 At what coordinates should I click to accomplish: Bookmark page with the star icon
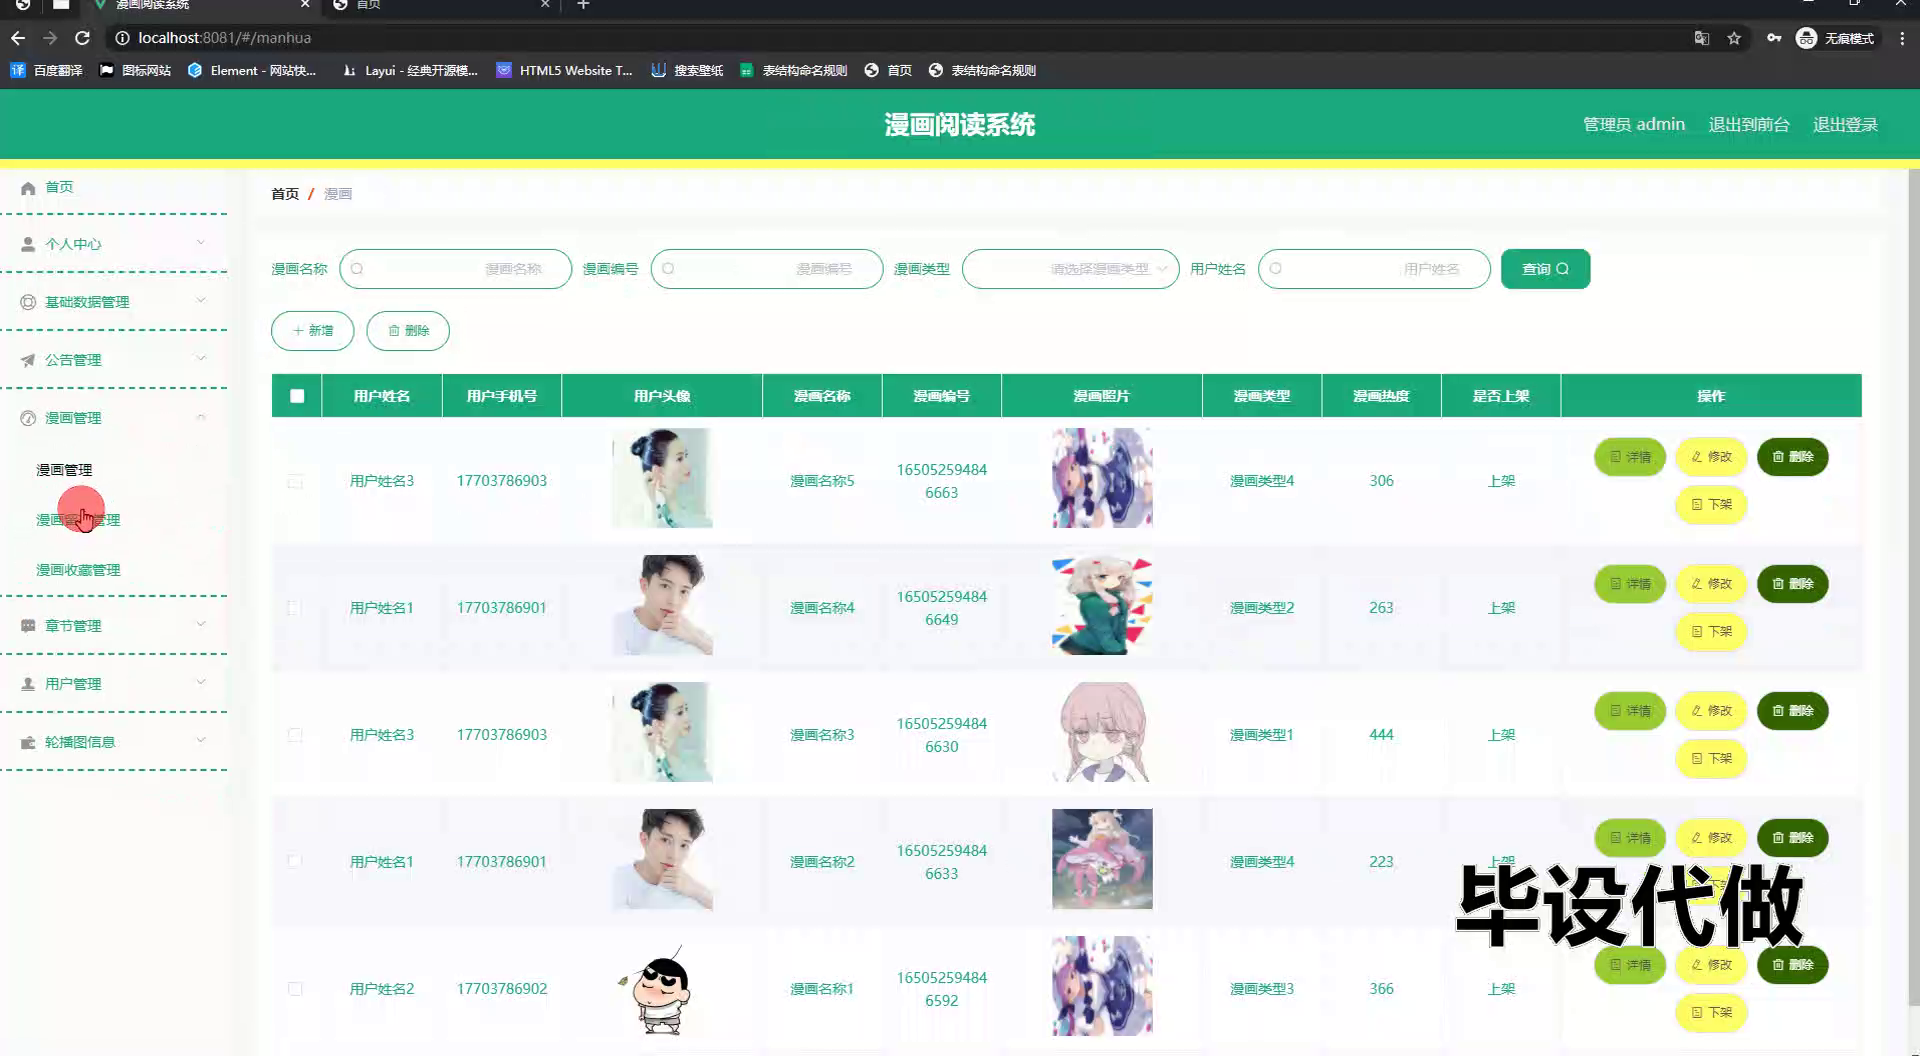(1734, 38)
